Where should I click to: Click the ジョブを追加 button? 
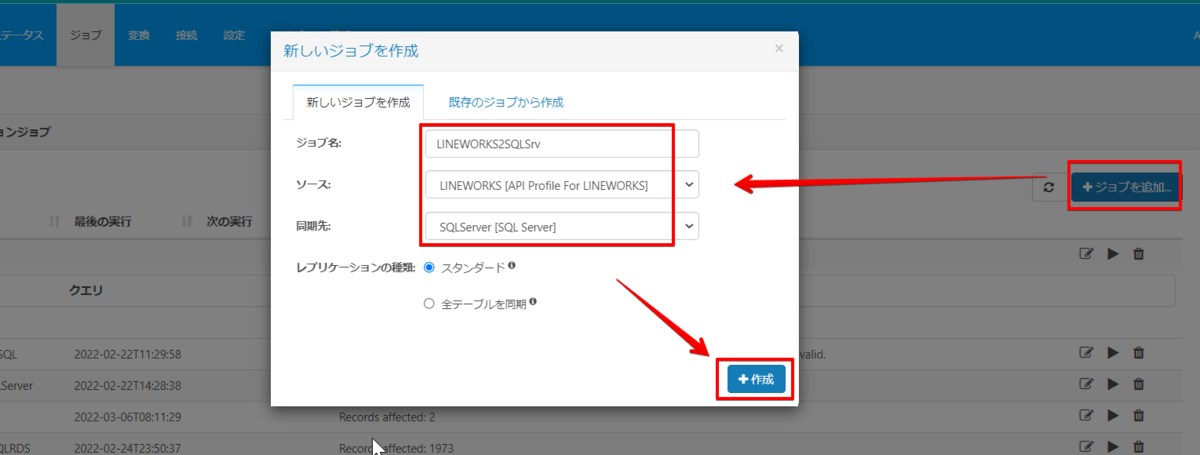[x=1125, y=187]
